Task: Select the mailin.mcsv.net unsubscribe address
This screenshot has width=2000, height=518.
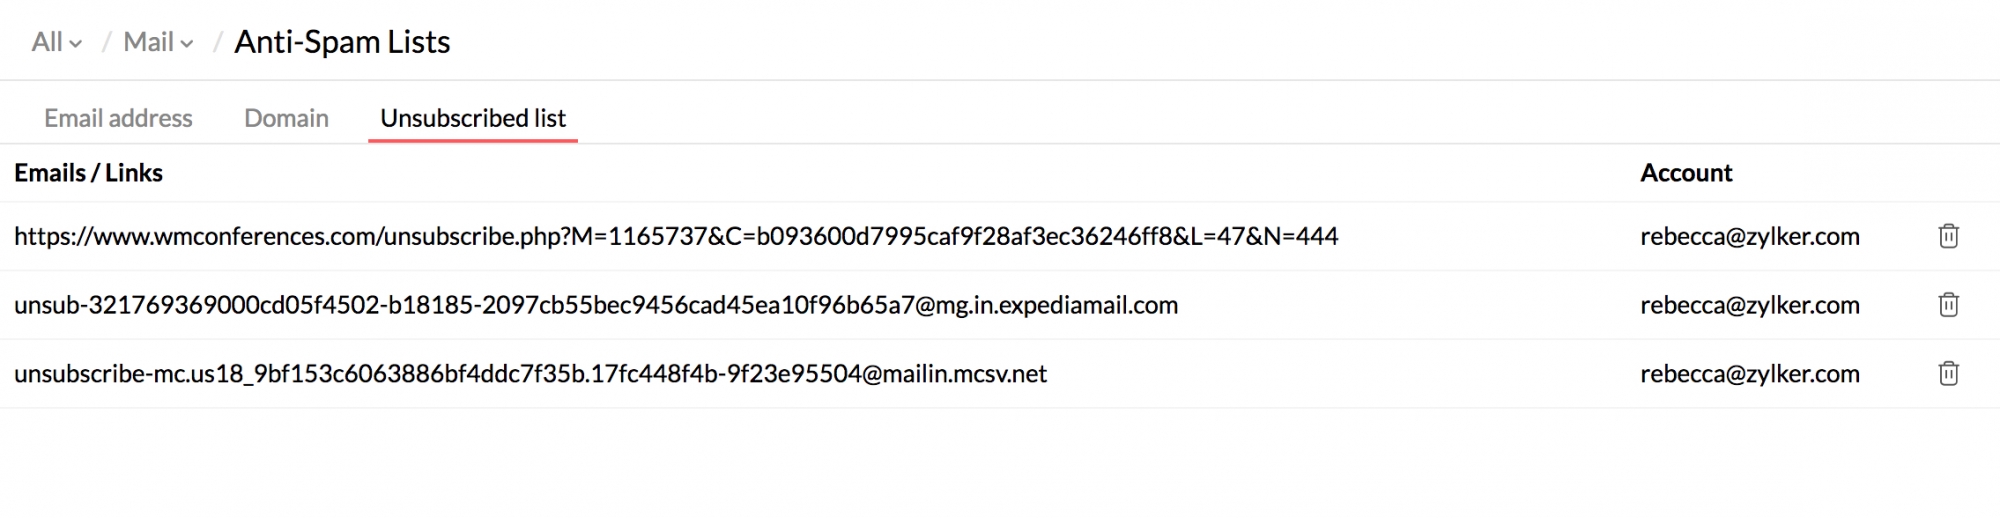Action: tap(530, 374)
